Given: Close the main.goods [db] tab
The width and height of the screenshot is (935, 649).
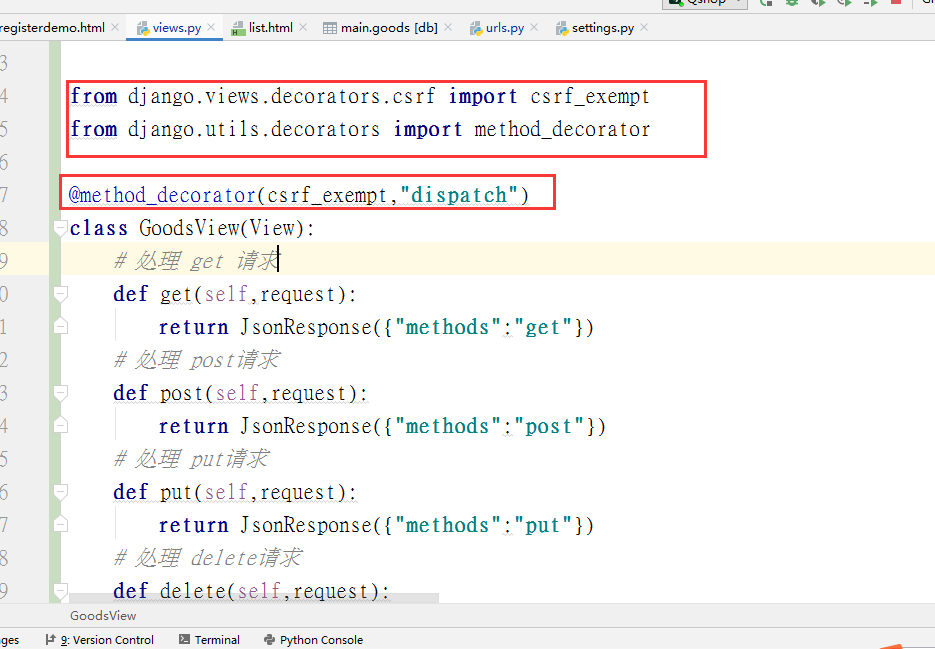Looking at the screenshot, I should click(x=448, y=27).
